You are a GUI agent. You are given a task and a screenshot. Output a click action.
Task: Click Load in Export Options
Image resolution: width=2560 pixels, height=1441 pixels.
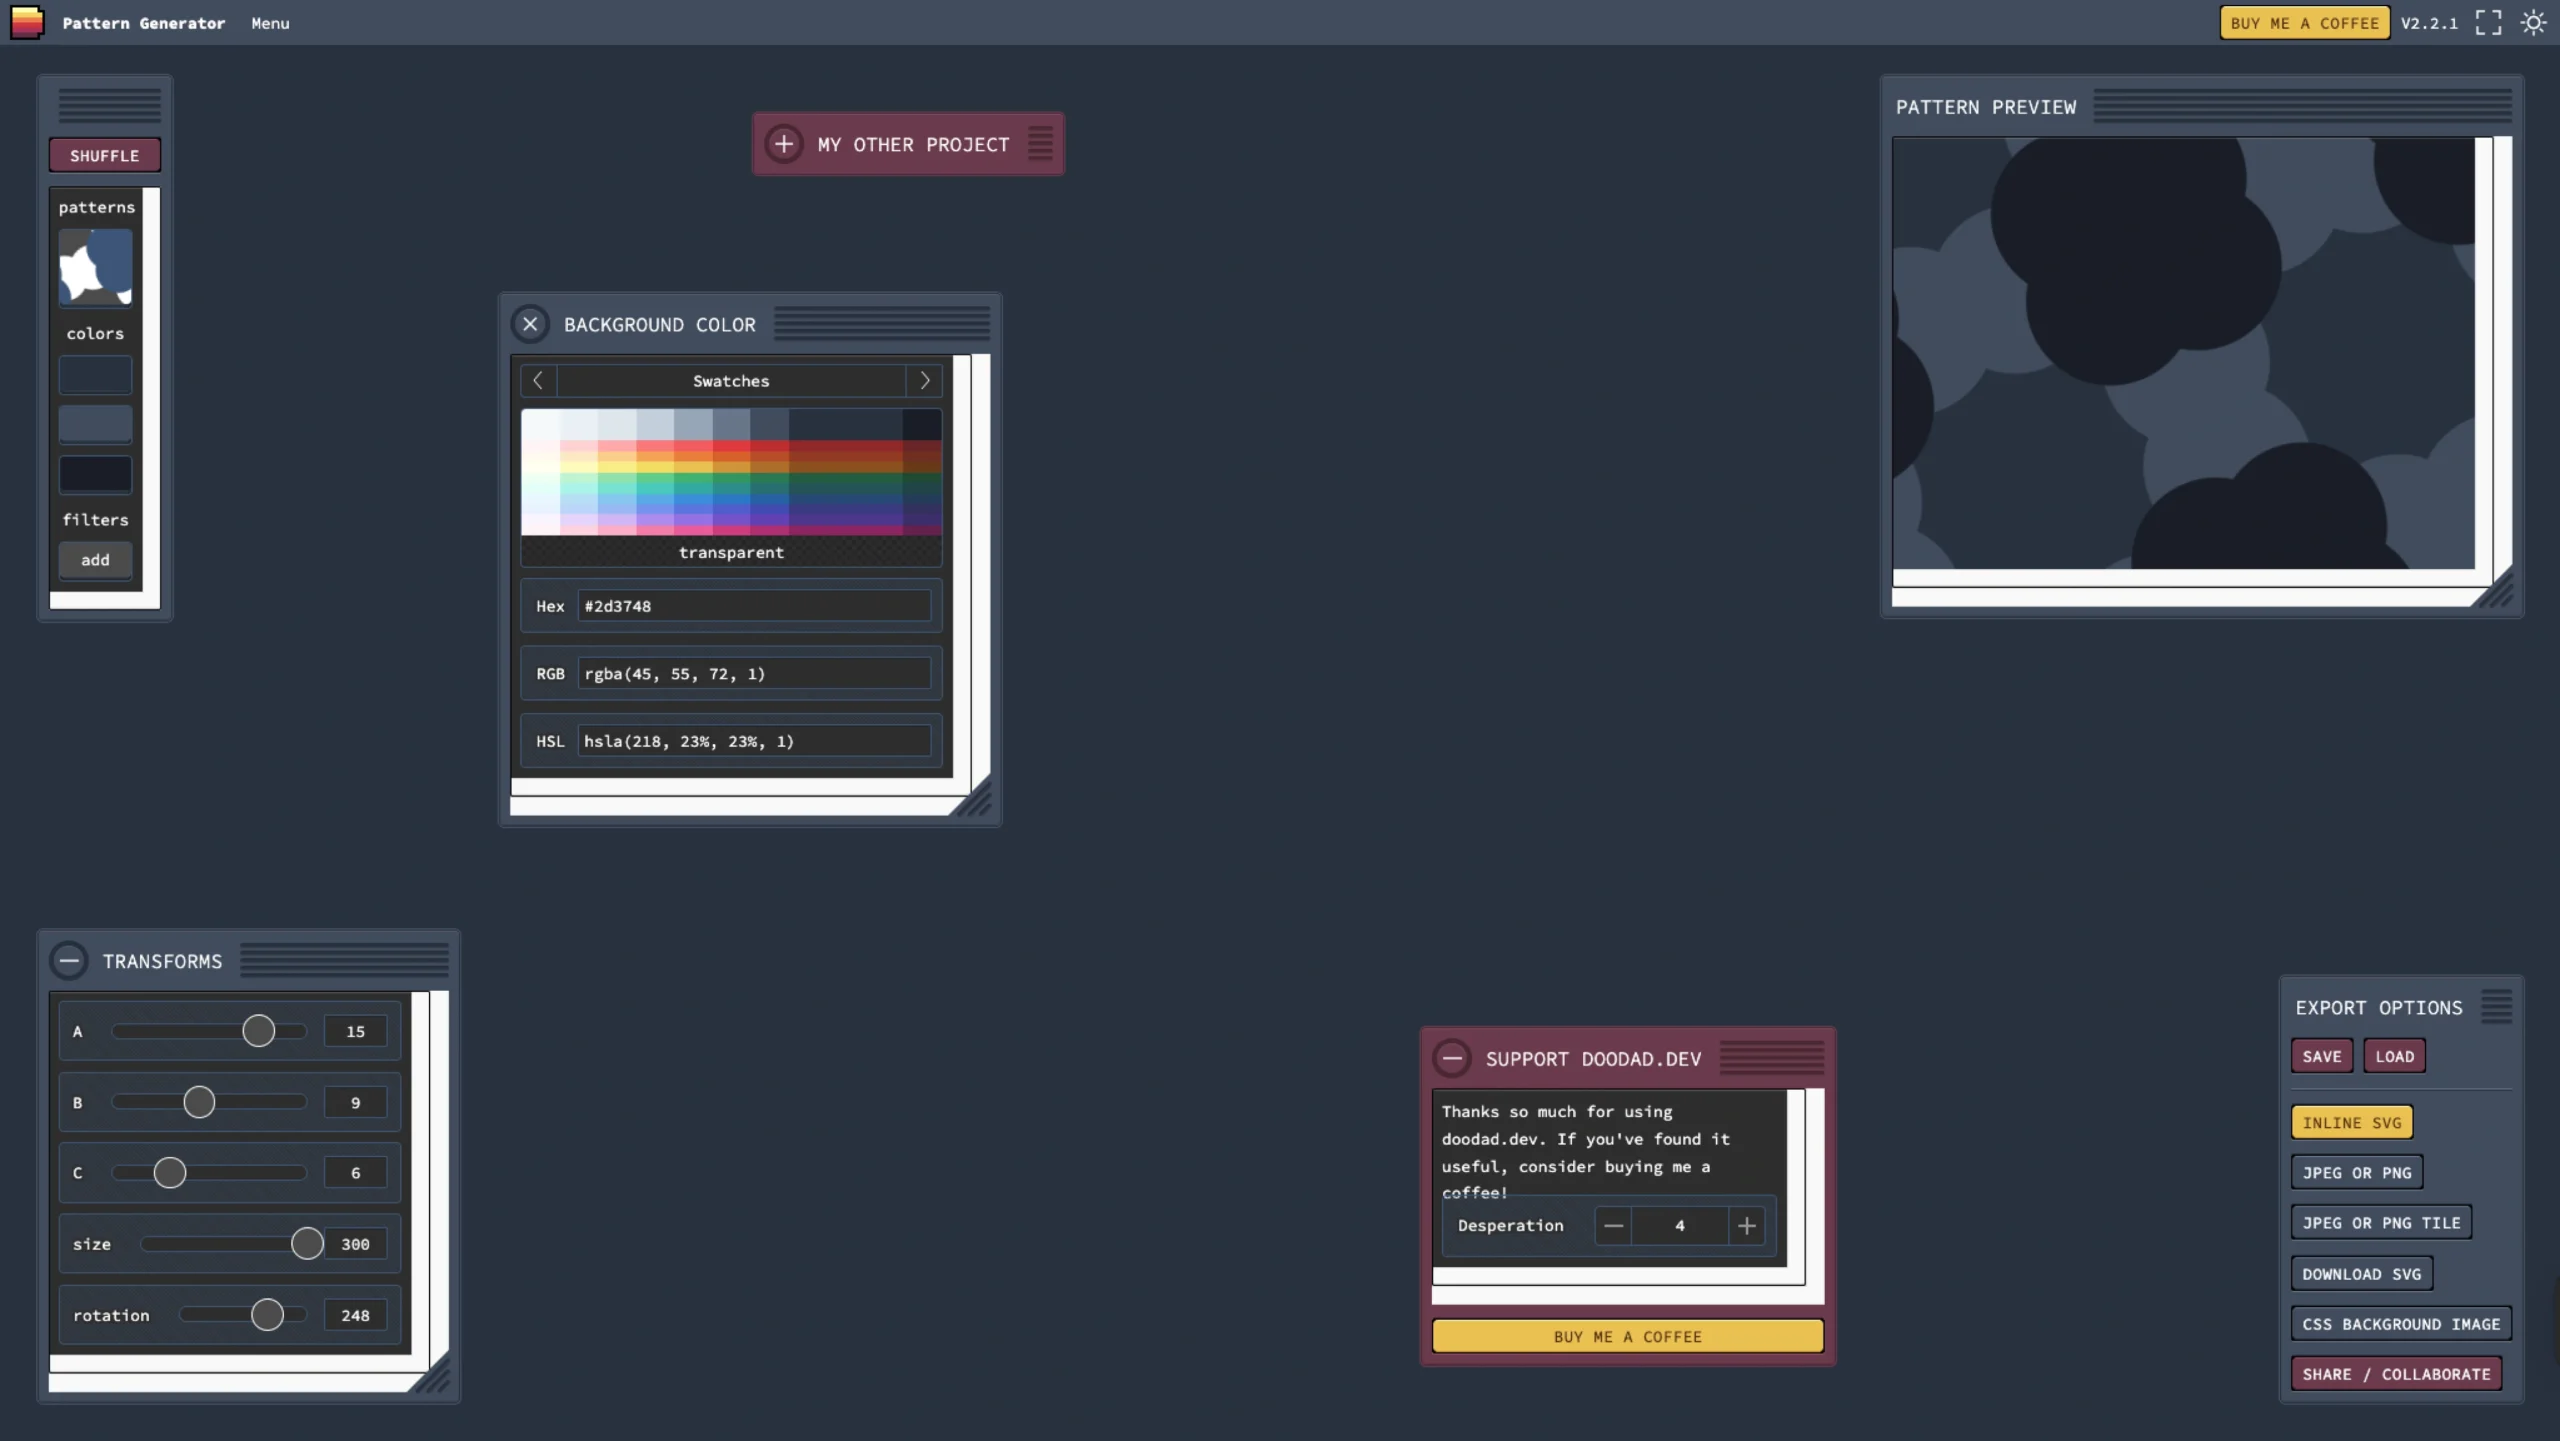point(2394,1056)
